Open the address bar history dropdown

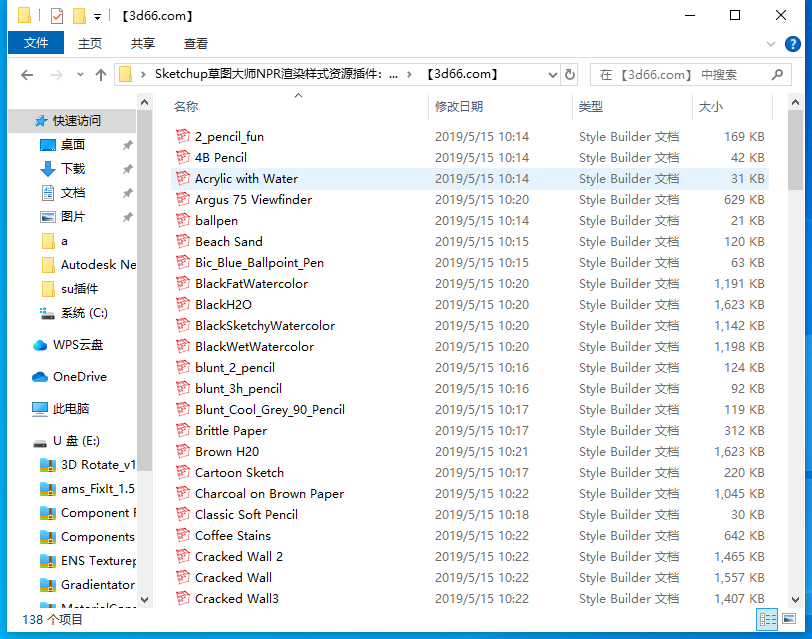pos(553,75)
